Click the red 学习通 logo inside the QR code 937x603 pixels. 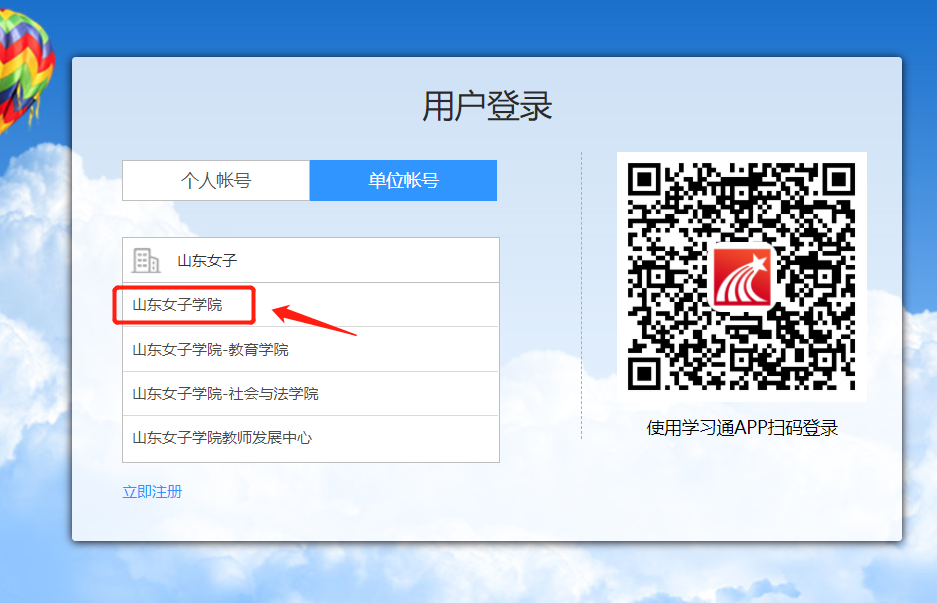click(x=742, y=277)
